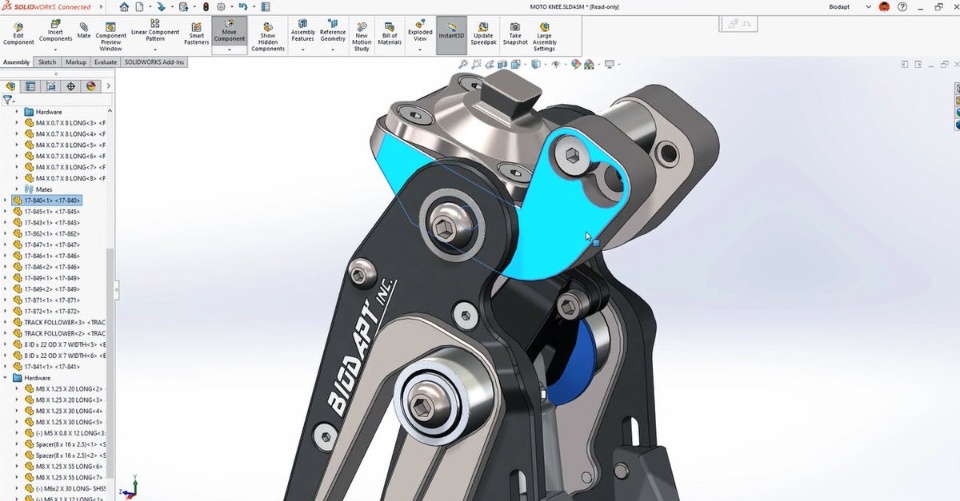960x501 pixels.
Task: Expand the M4 X 0.7 X 8 LONG<3> node
Action: tap(17, 122)
